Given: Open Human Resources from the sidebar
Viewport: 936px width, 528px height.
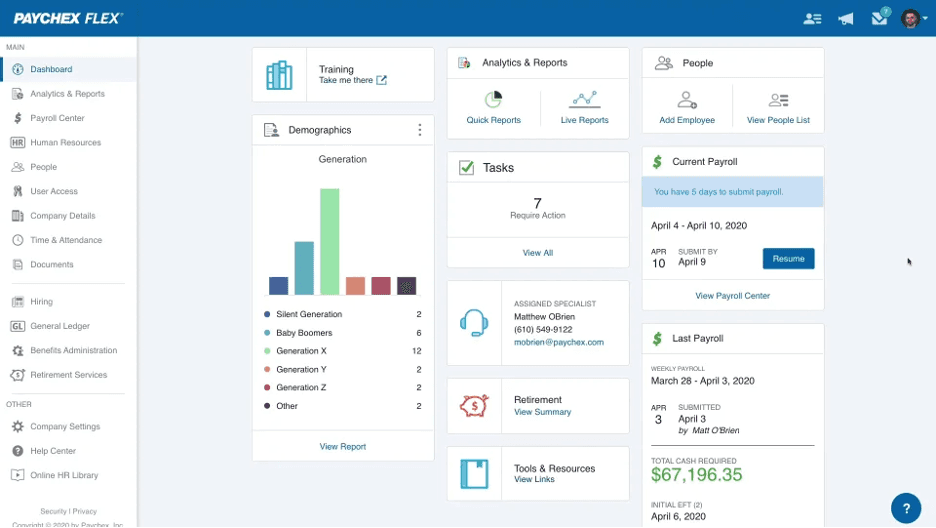Looking at the screenshot, I should coord(65,143).
